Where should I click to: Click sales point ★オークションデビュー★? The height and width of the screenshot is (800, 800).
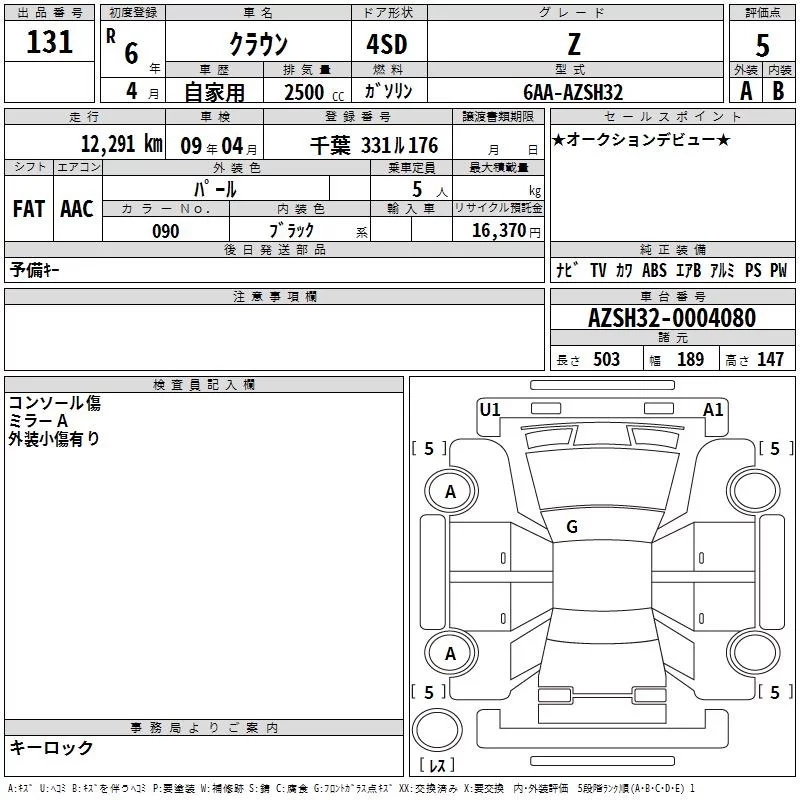pos(641,139)
